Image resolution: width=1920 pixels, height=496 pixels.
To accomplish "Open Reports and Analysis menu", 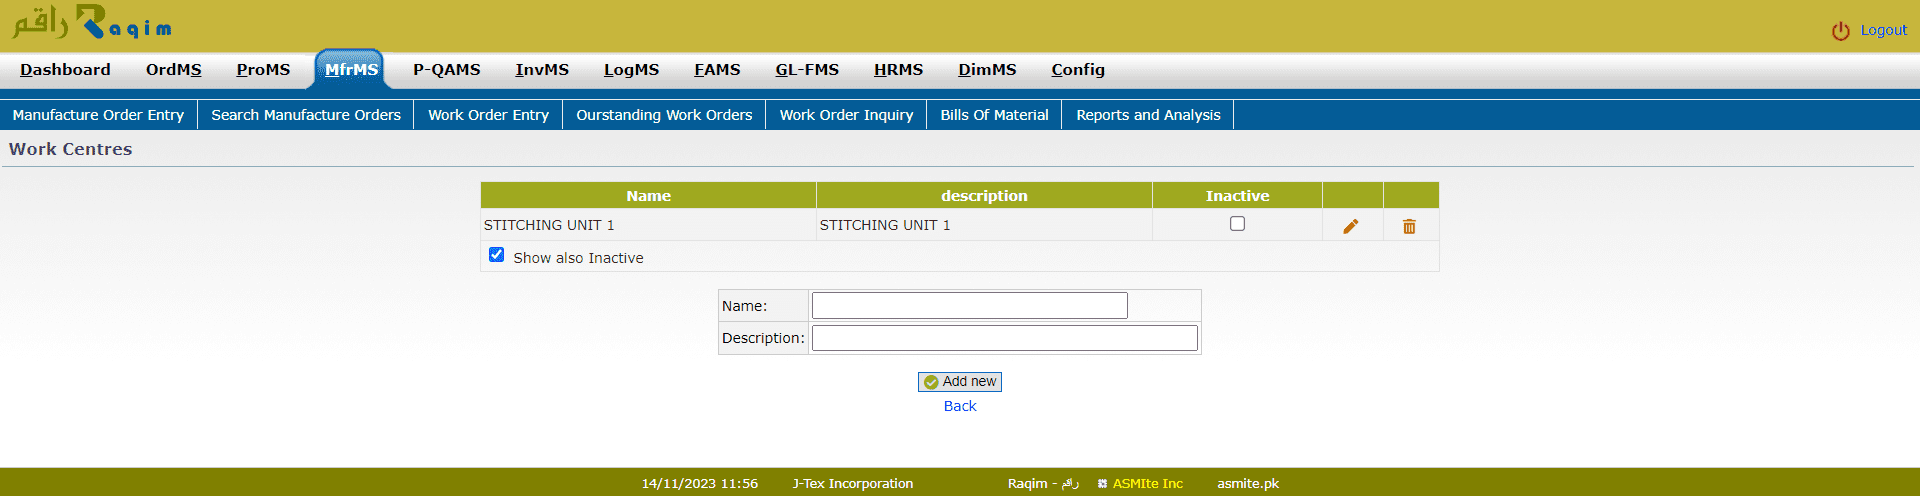I will pos(1148,115).
